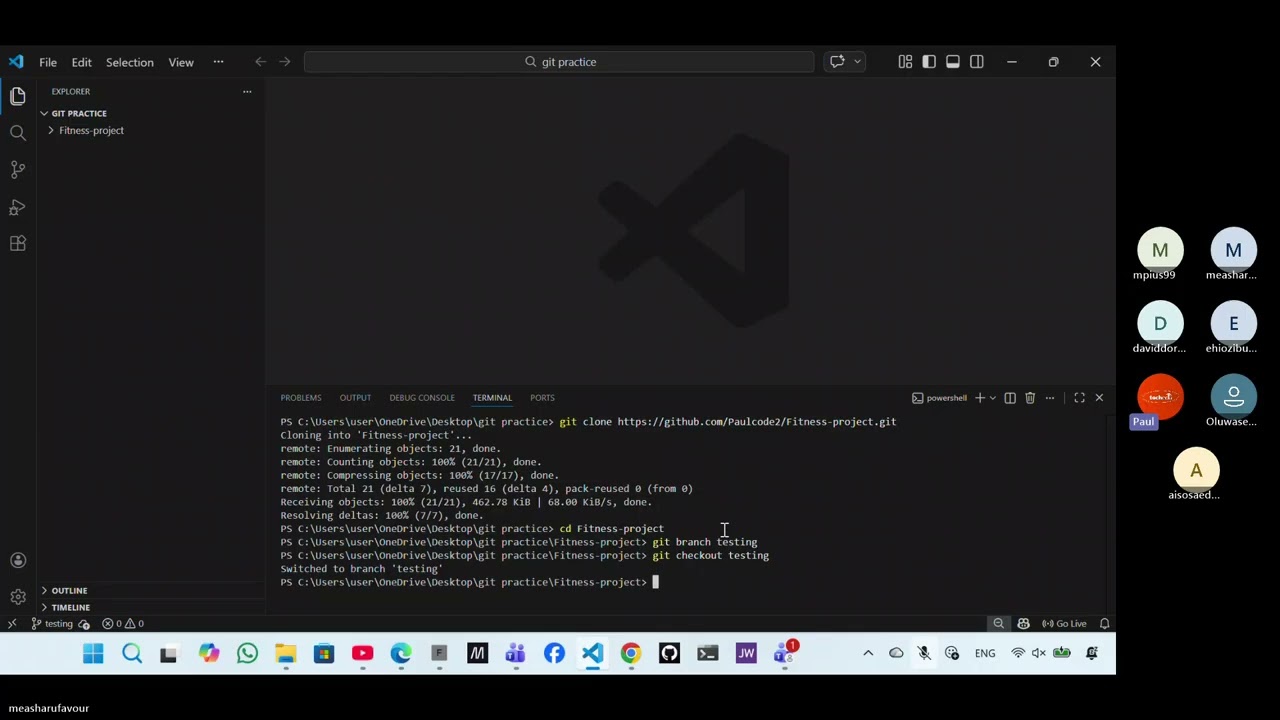Click the ENG language indicator
The height and width of the screenshot is (720, 1280).
point(985,654)
